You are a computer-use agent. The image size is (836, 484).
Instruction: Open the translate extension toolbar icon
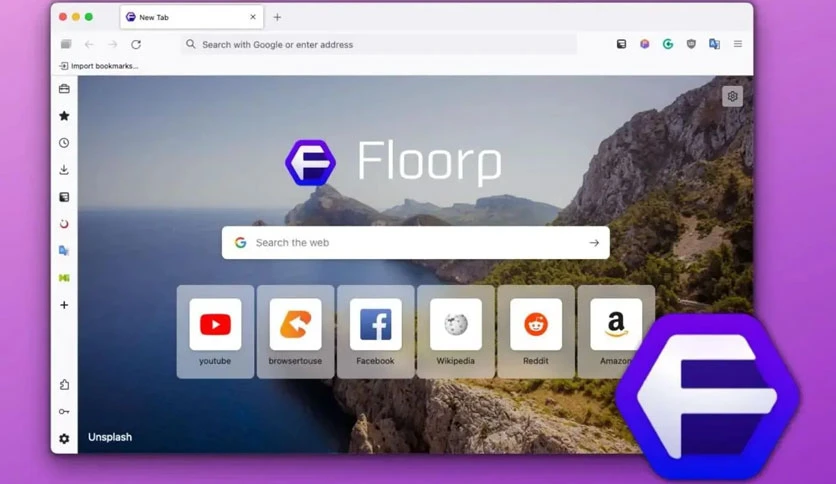[x=714, y=44]
